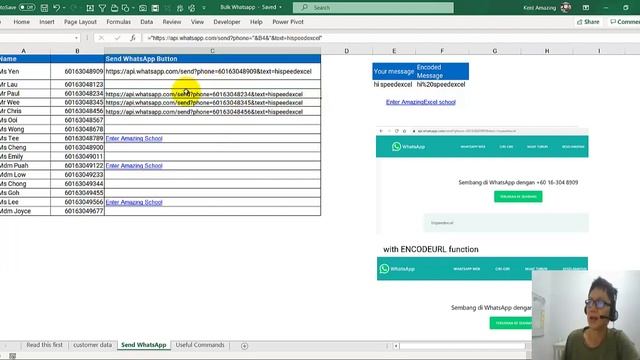Image resolution: width=640 pixels, height=360 pixels.
Task: Click the horizontal scrollbar track
Action: [x=462, y=346]
